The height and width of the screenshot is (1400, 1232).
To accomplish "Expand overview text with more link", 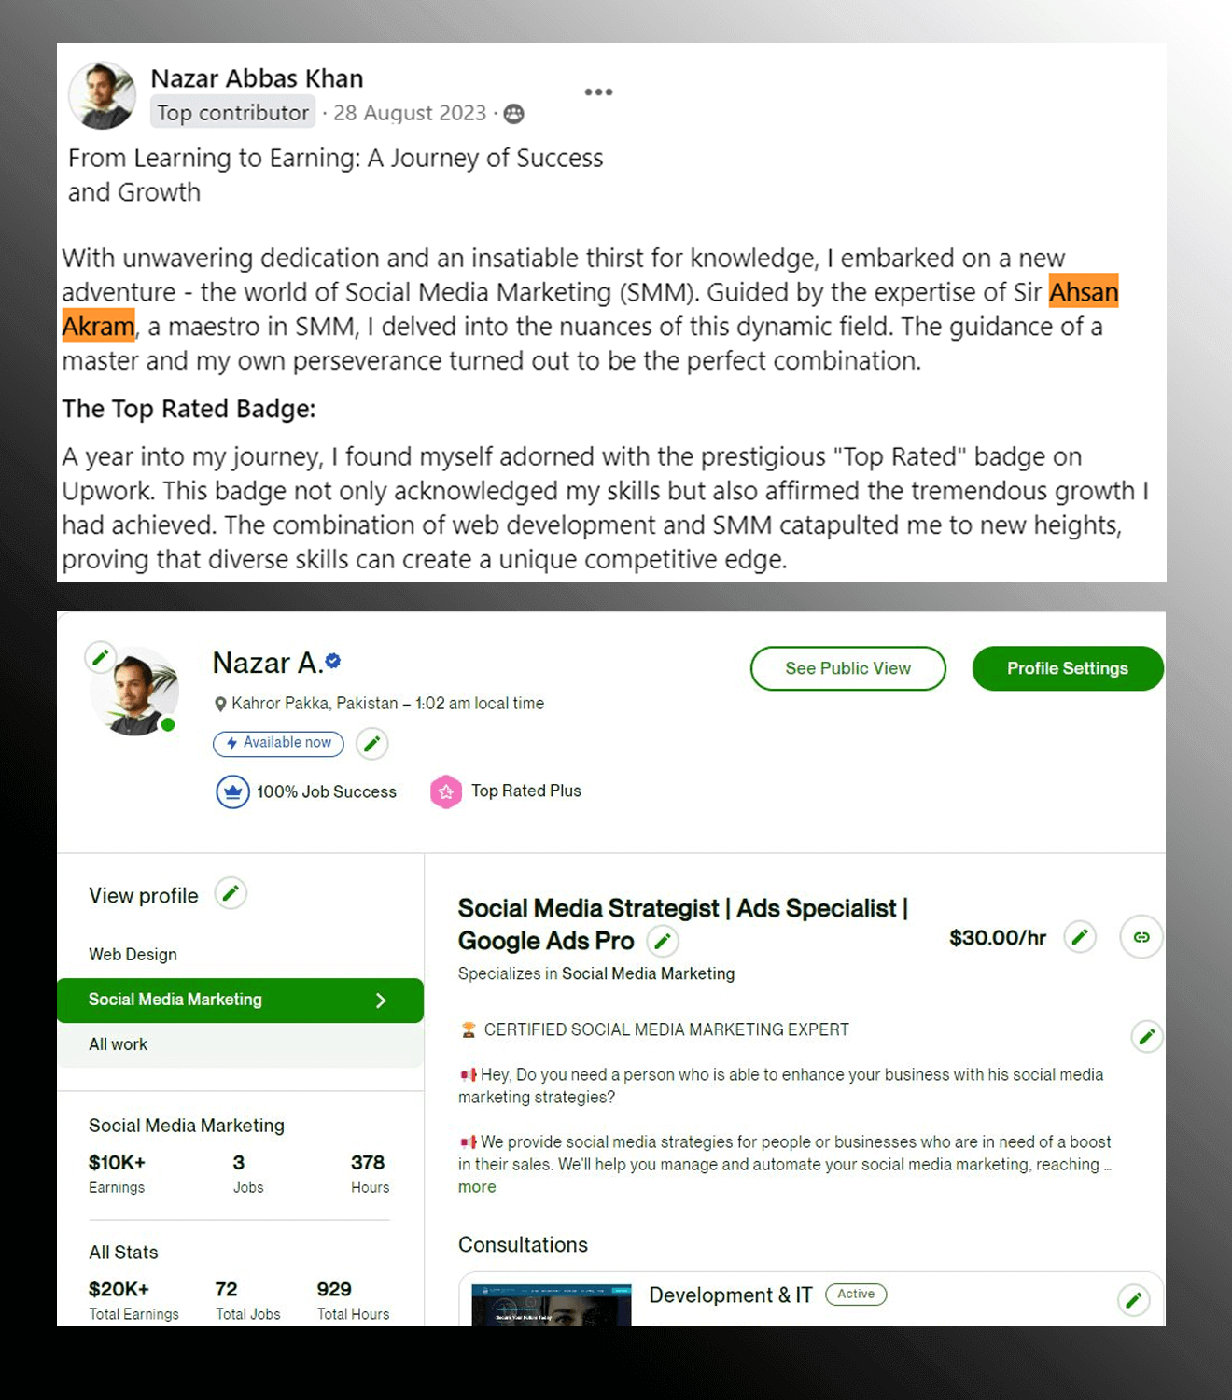I will 477,1187.
